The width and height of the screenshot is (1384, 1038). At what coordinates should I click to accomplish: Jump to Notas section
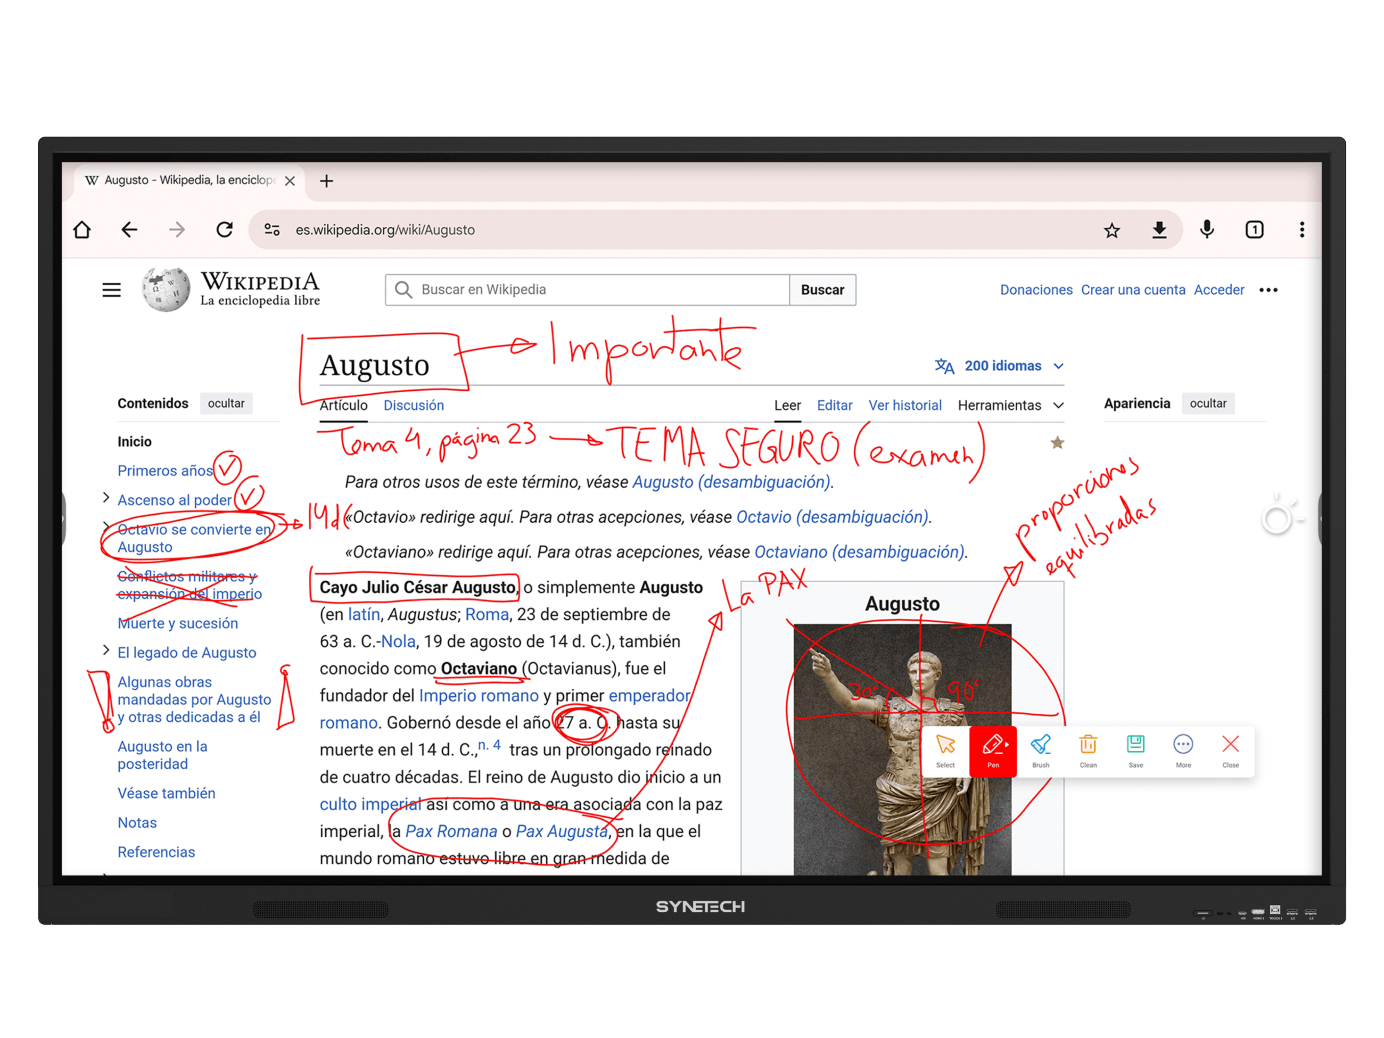(137, 822)
